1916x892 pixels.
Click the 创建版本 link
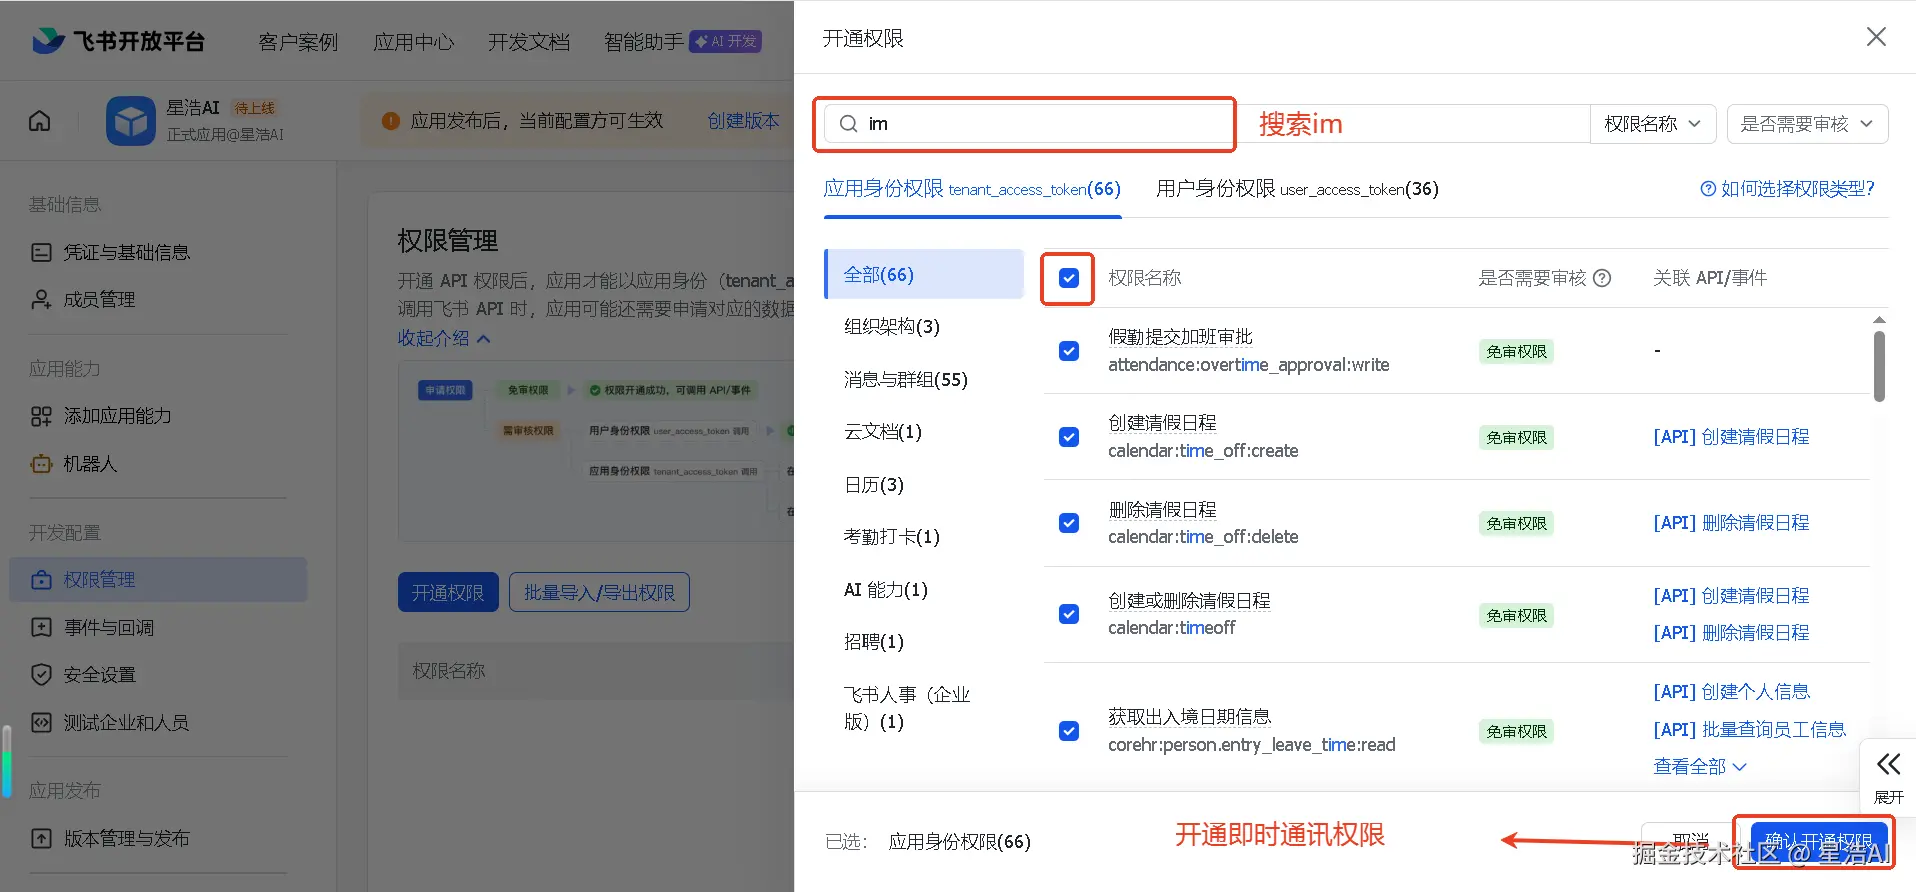[743, 121]
